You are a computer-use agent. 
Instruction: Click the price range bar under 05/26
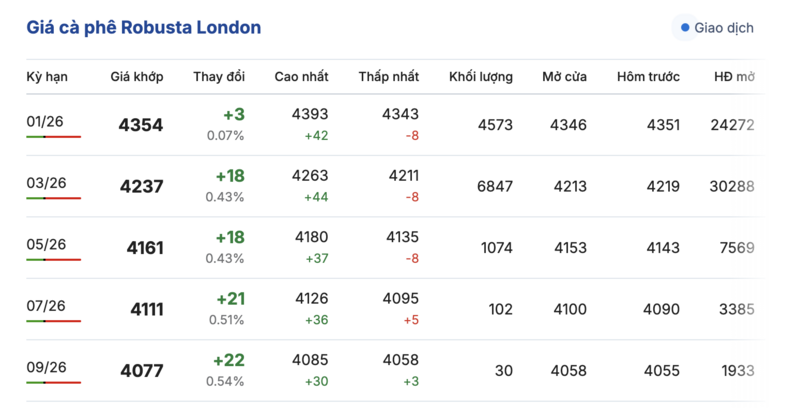53,260
